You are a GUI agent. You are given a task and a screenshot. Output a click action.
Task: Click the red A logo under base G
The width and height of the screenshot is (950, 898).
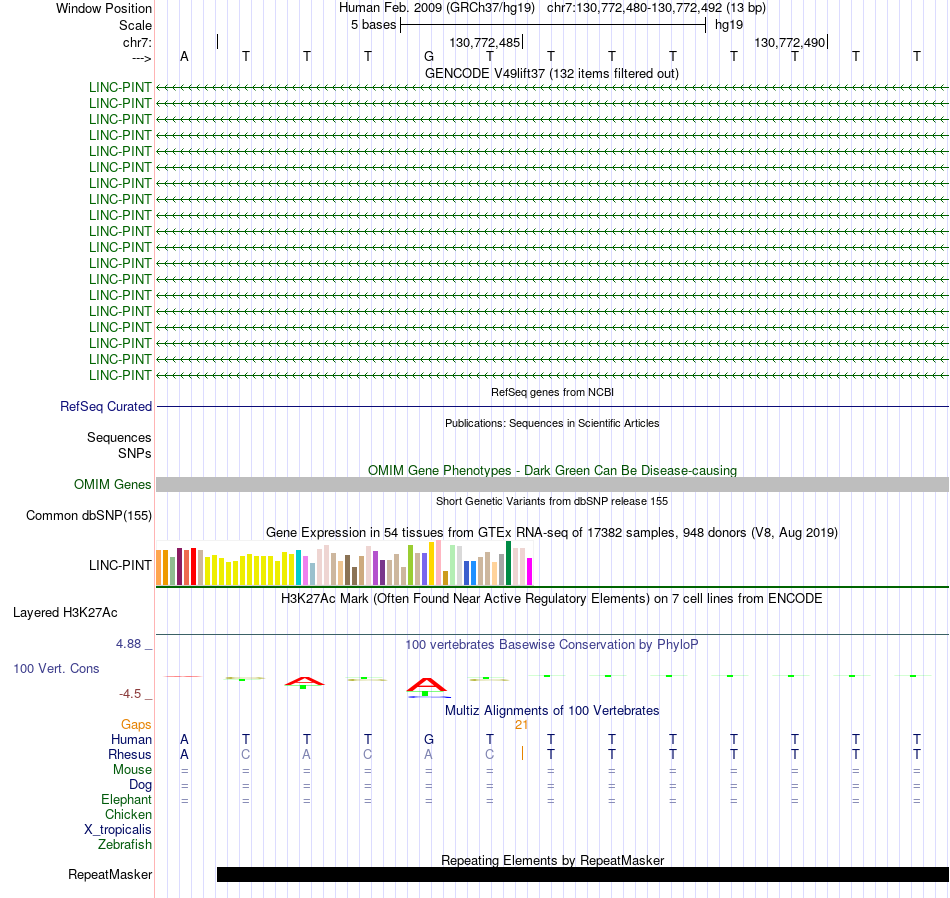coord(427,685)
